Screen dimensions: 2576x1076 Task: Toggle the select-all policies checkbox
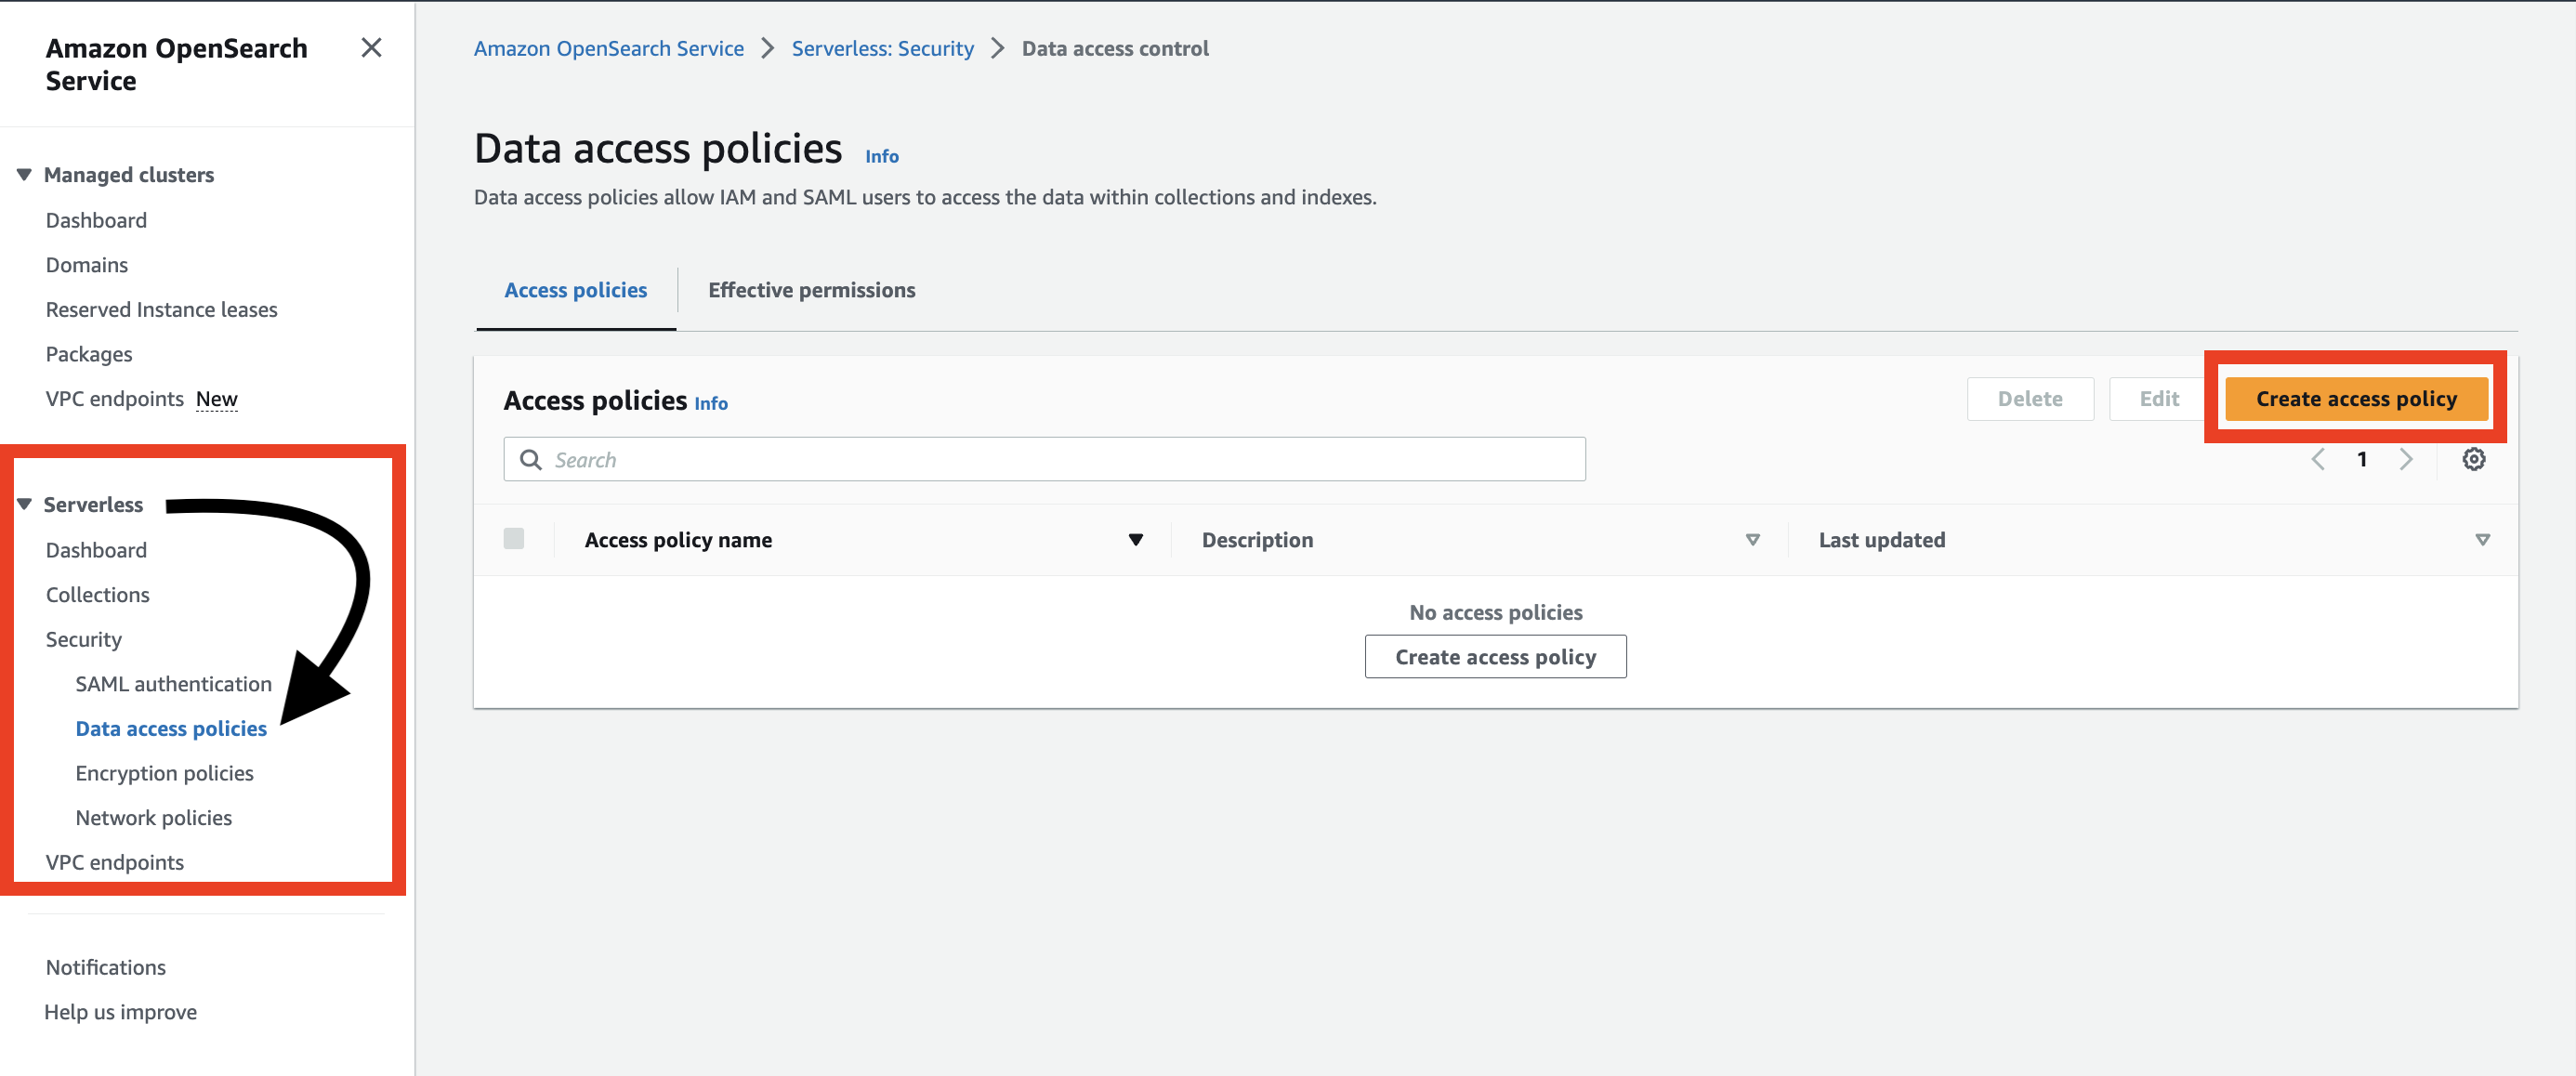[514, 539]
